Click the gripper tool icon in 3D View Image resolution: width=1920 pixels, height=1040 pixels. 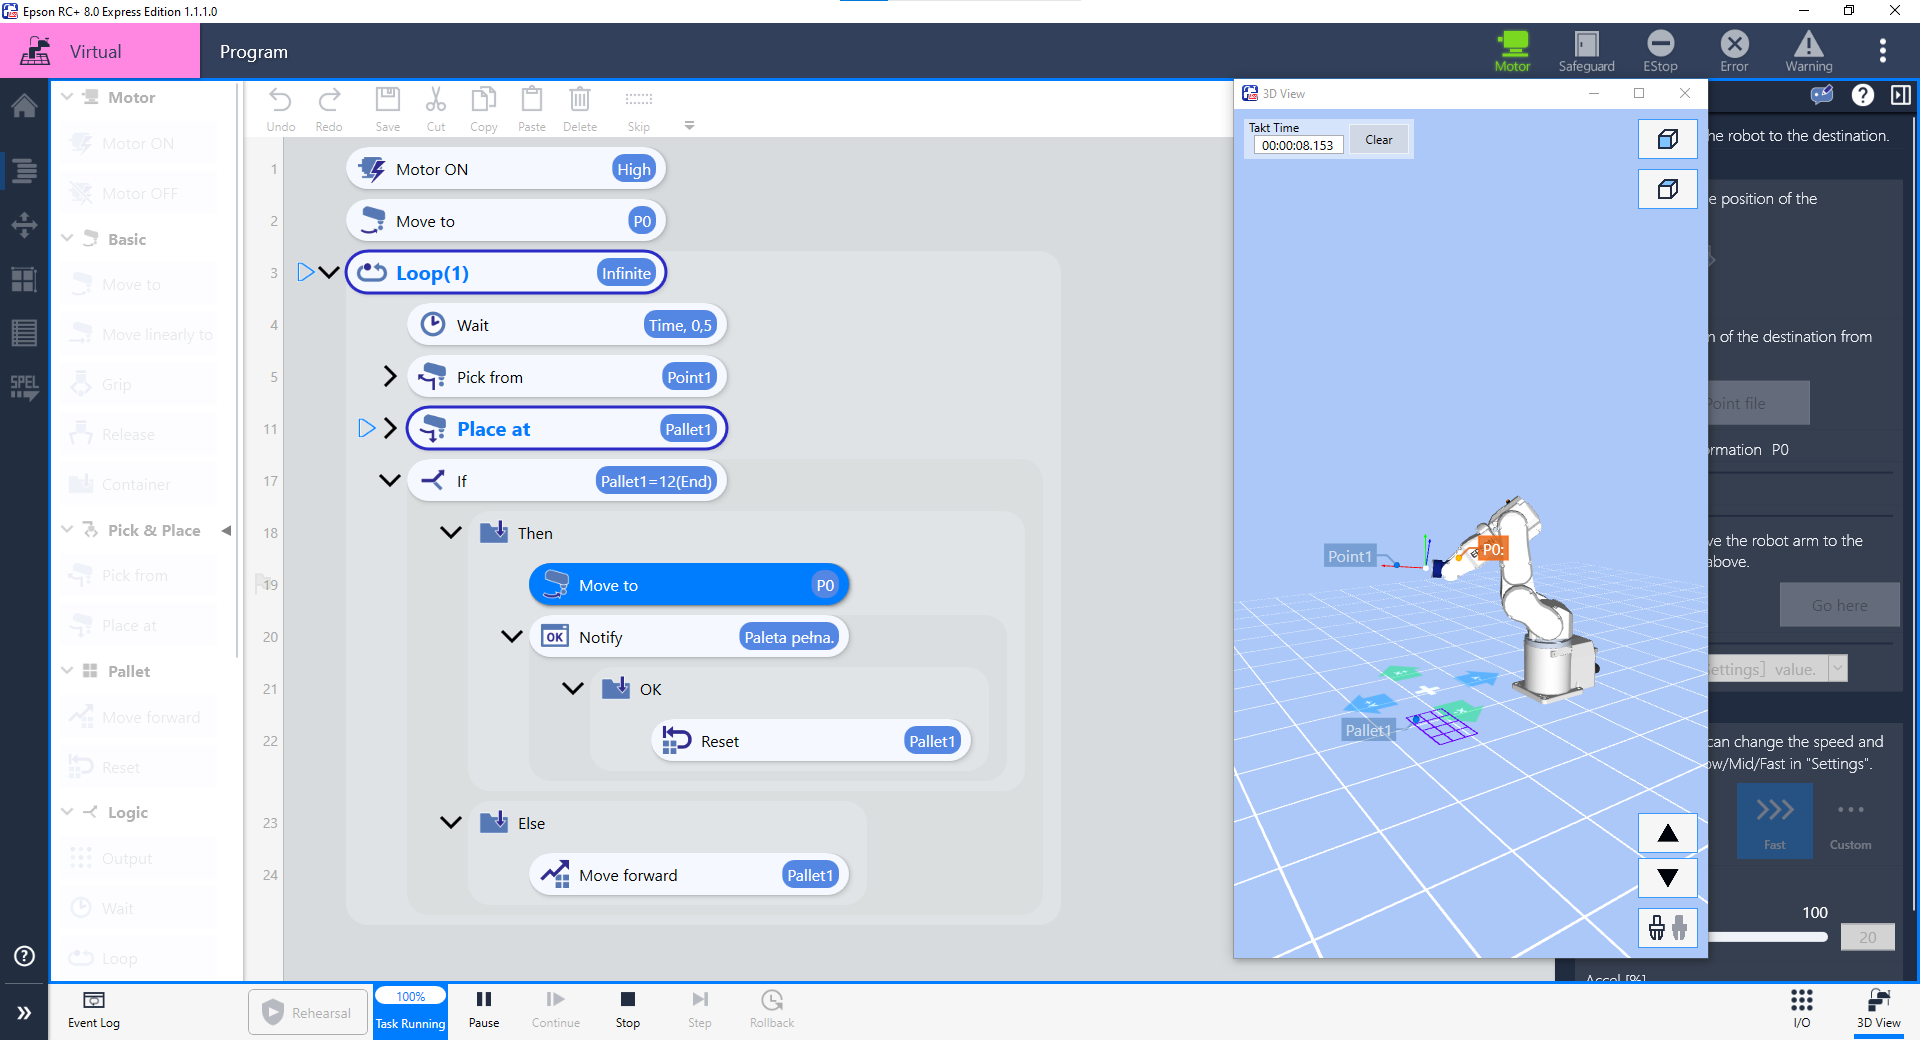[x=1667, y=928]
